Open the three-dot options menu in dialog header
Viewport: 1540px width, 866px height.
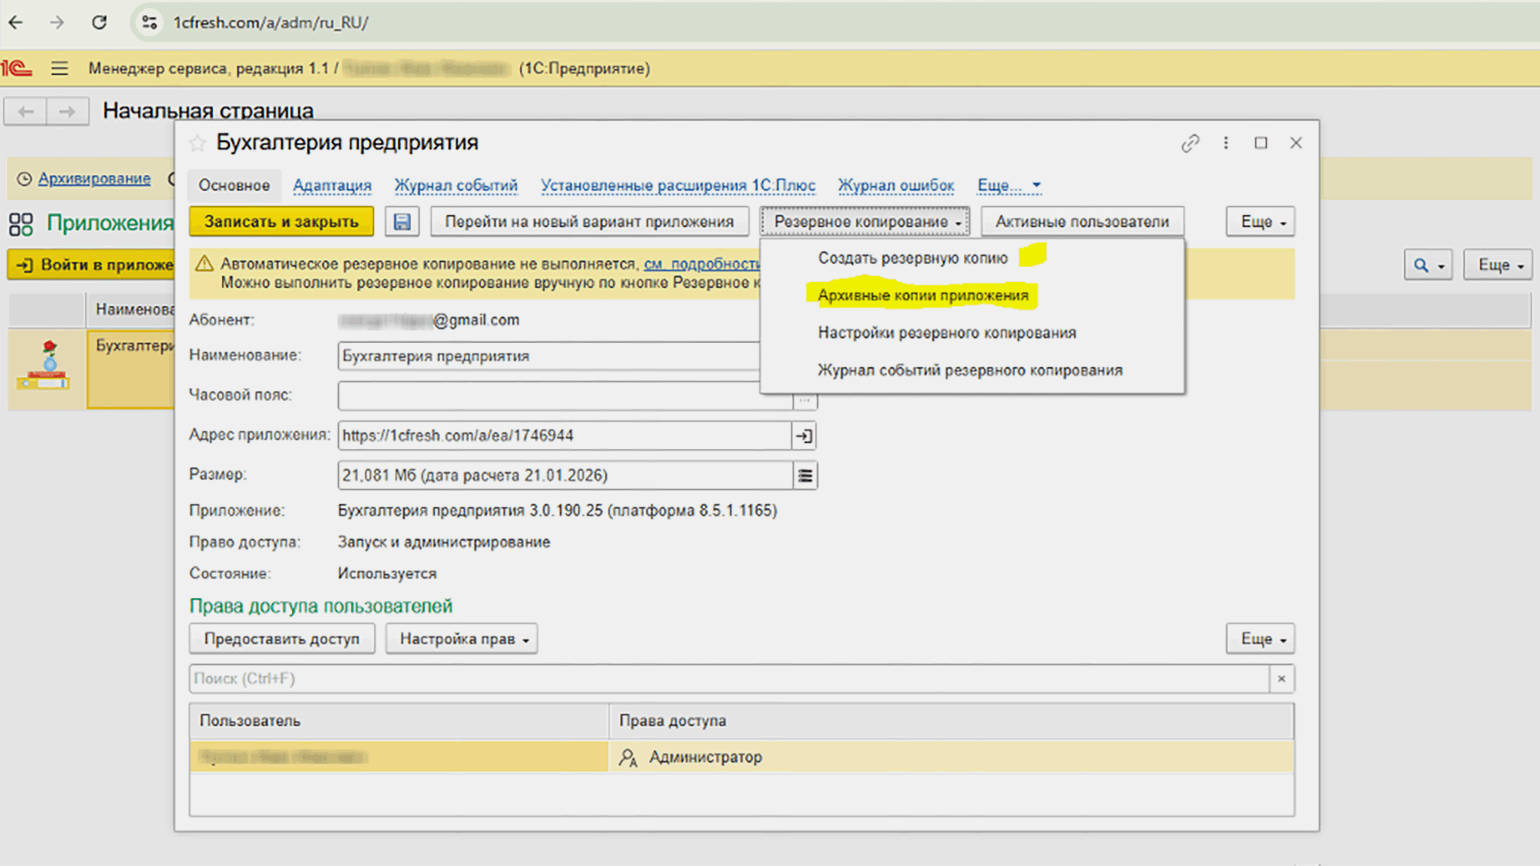tap(1226, 143)
